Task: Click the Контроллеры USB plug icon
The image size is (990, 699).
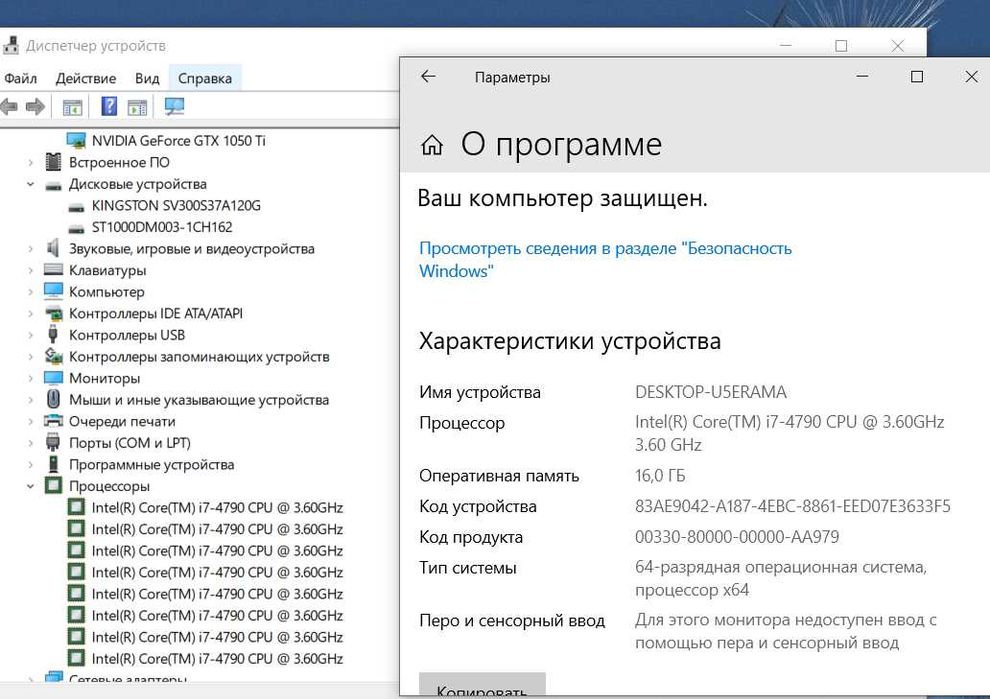Action: coord(53,334)
